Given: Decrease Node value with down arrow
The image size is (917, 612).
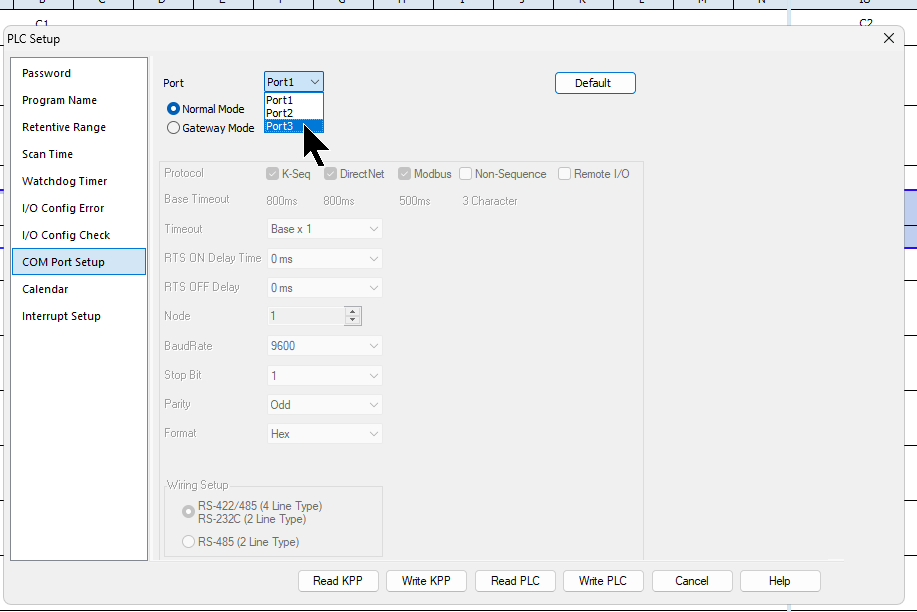Looking at the screenshot, I should click(353, 320).
